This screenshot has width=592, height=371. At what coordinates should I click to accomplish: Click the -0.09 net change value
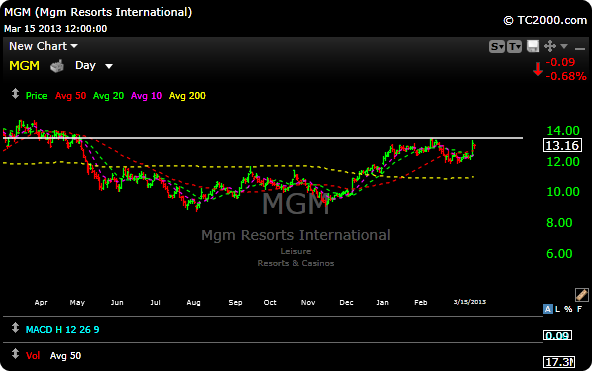click(560, 62)
